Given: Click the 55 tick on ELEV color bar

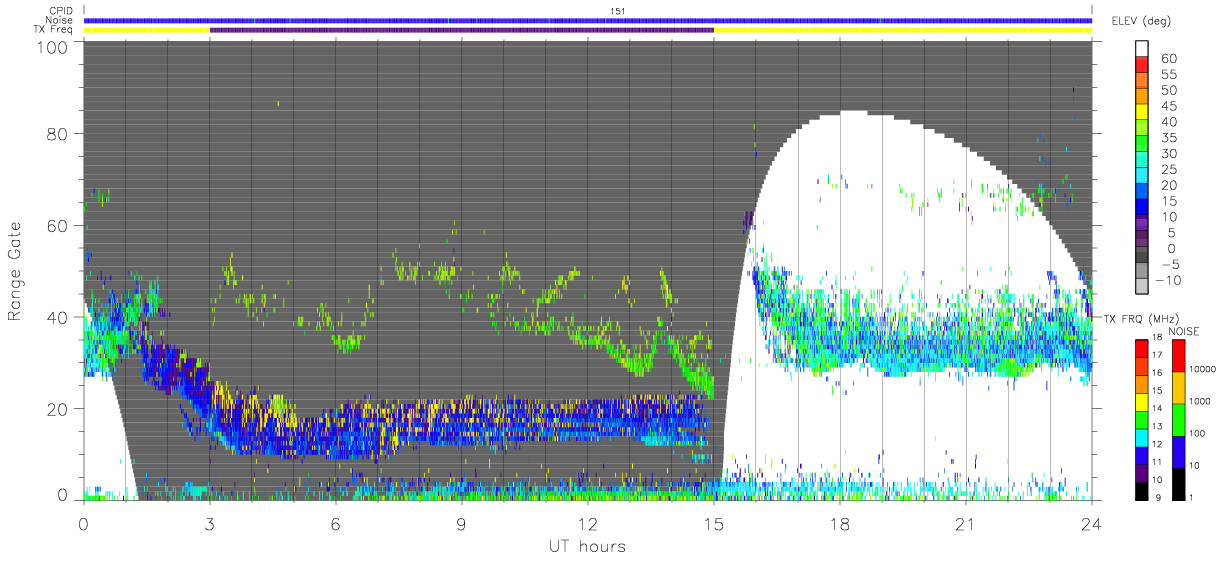Looking at the screenshot, I should point(1167,75).
